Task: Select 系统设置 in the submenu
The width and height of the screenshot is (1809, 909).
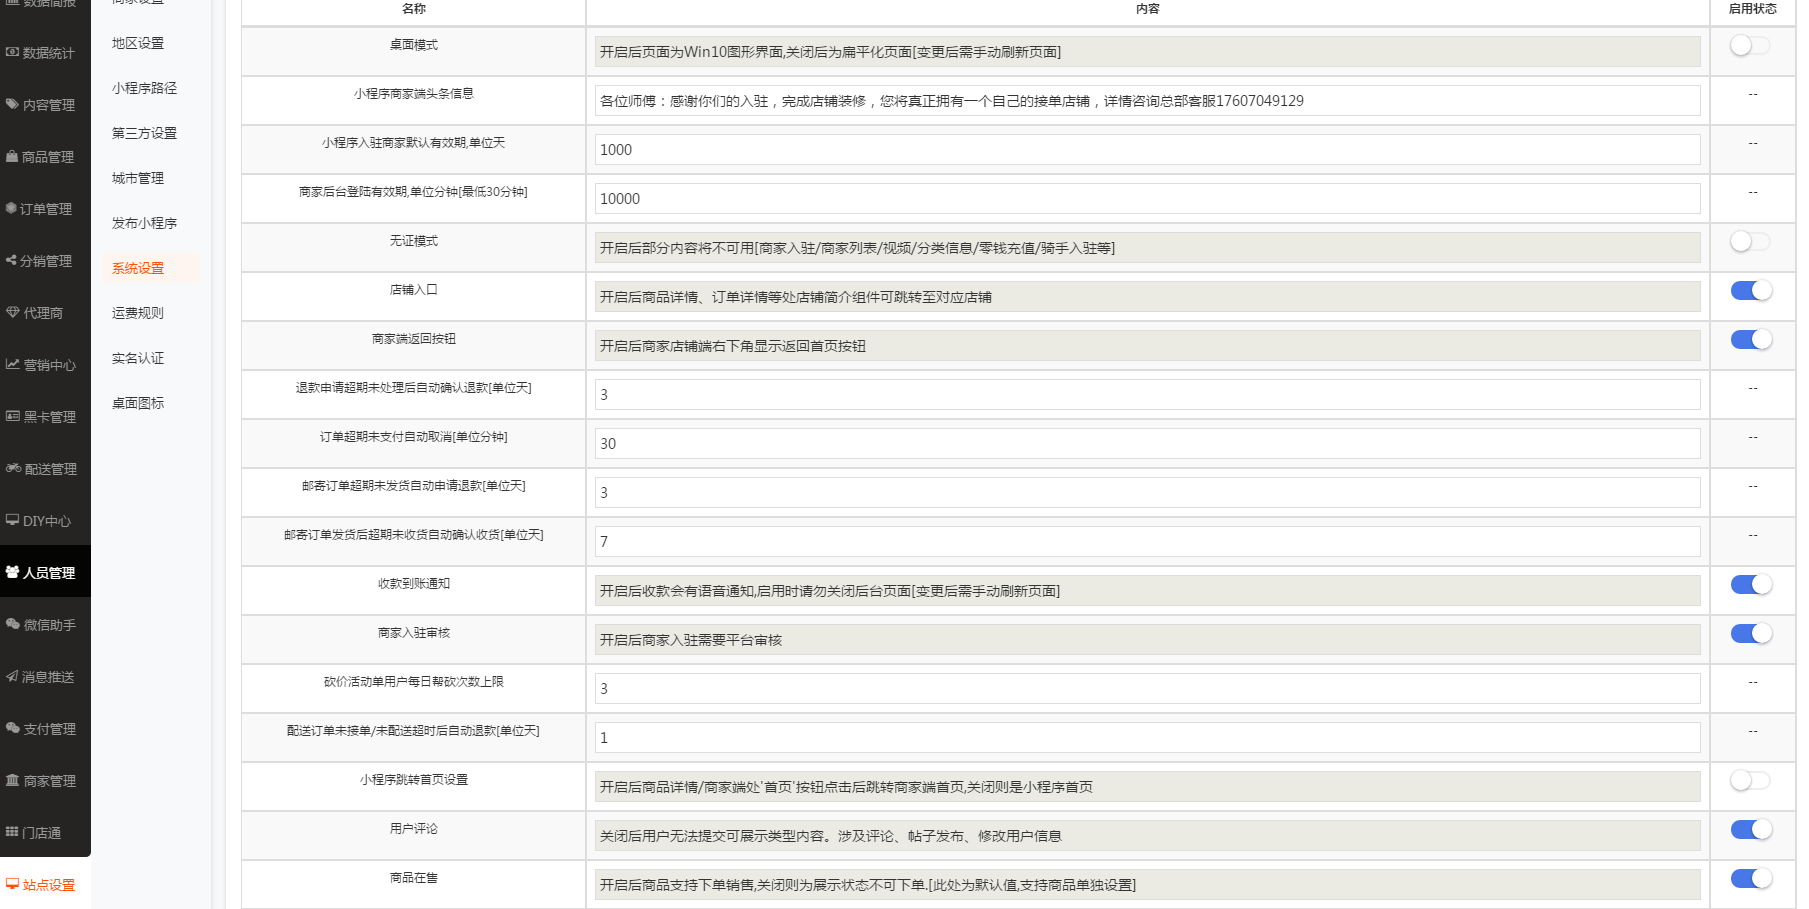Action: (x=138, y=268)
